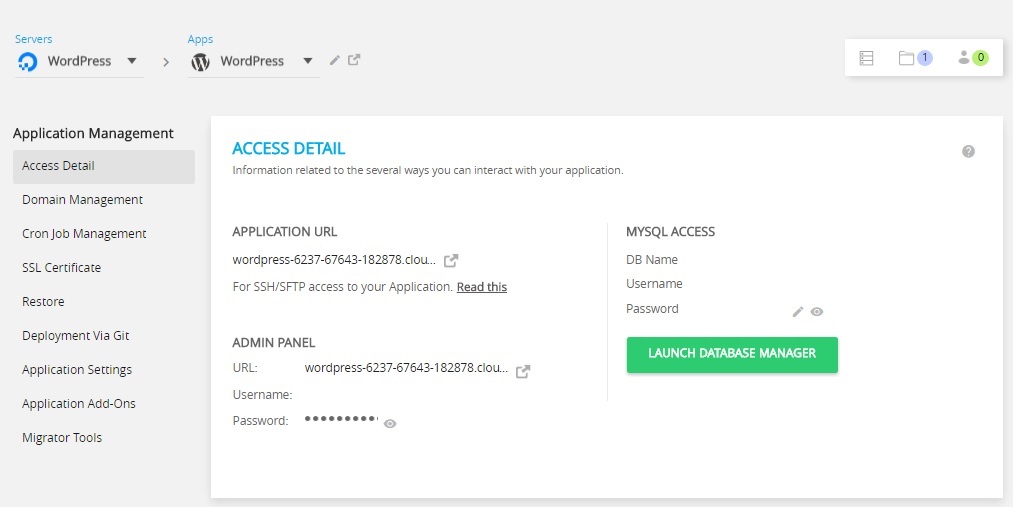Open the projects folder icon with badge 1
The height and width of the screenshot is (507, 1013).
(915, 58)
